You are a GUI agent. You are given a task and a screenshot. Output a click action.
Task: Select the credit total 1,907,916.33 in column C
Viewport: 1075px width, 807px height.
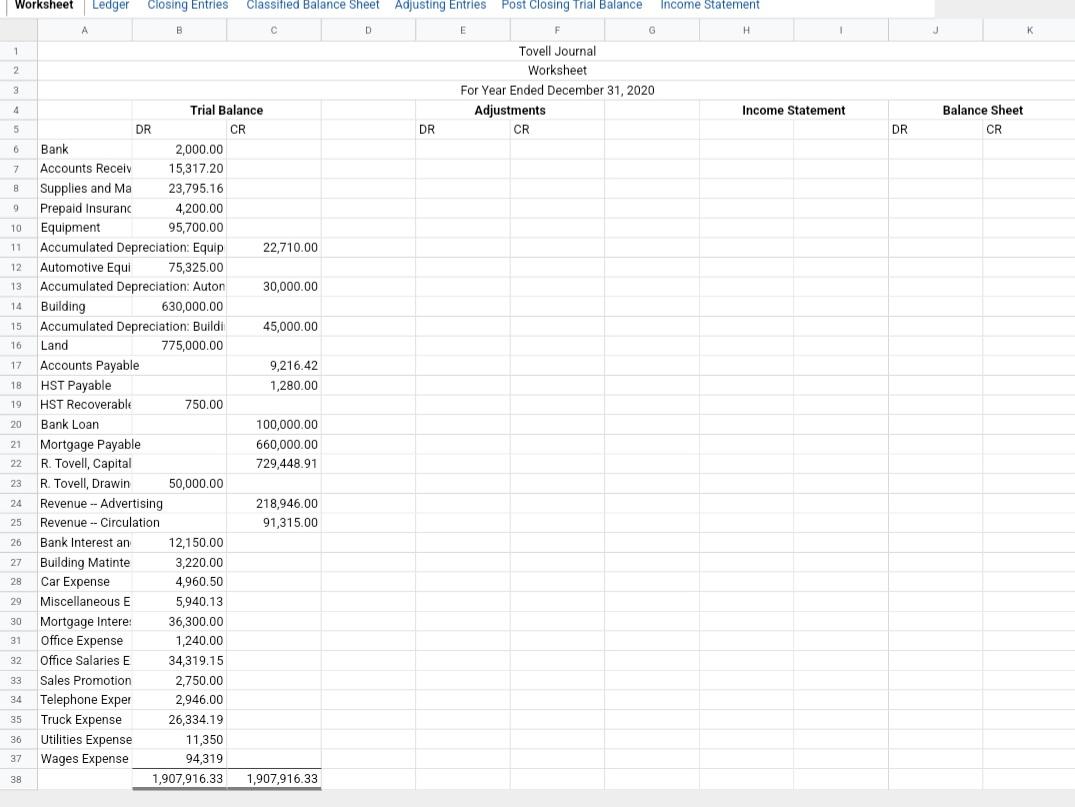274,780
